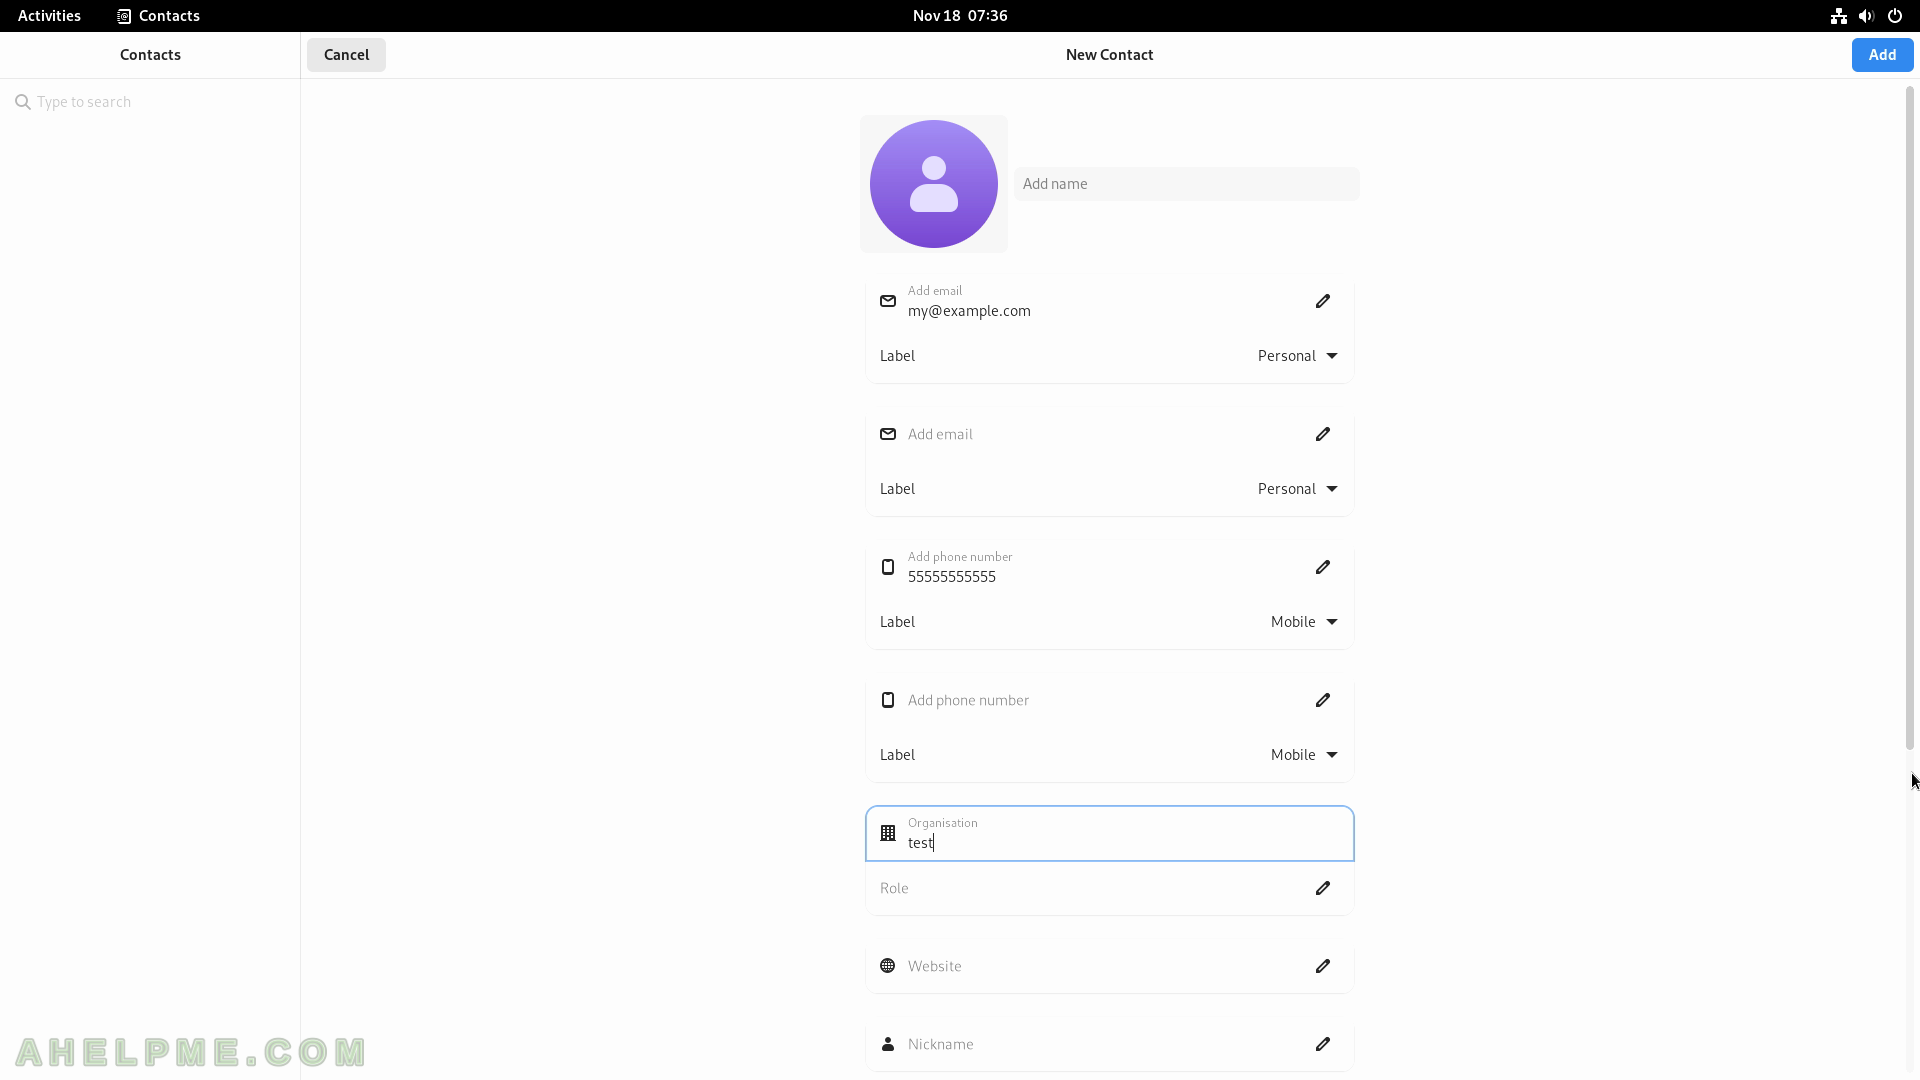
Task: Click the globe icon in the Website row
Action: [887, 966]
